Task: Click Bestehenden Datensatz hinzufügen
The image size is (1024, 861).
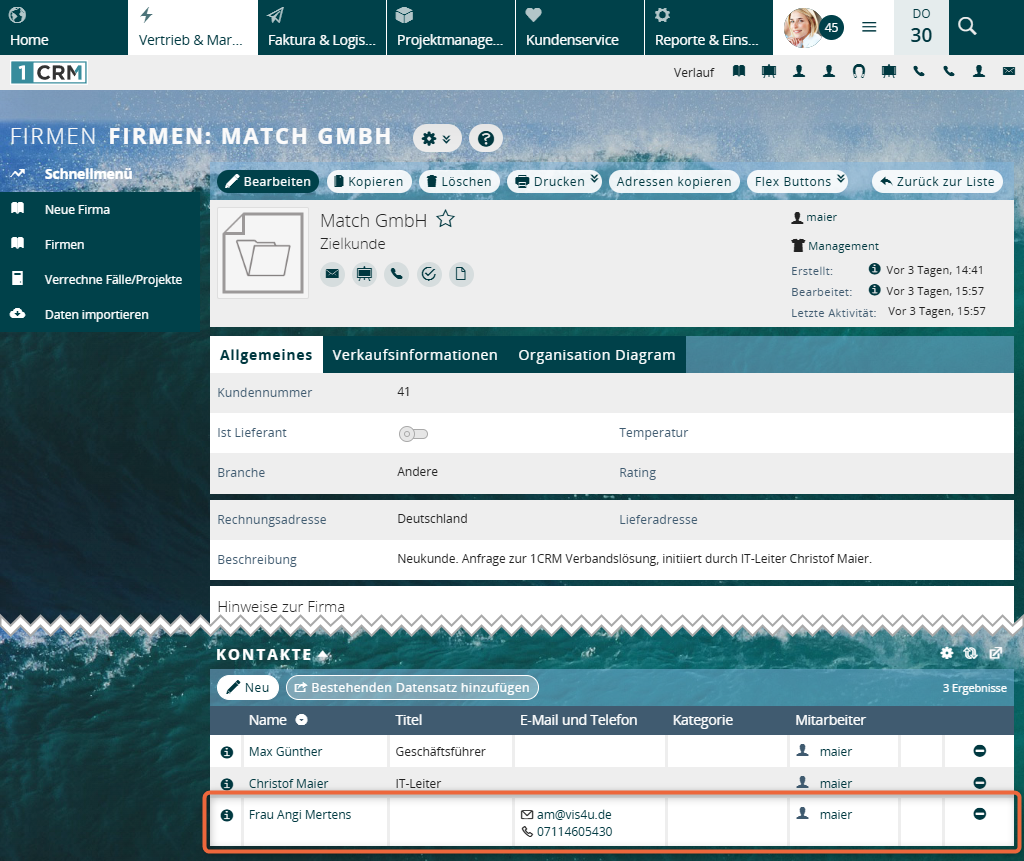Action: click(x=412, y=687)
